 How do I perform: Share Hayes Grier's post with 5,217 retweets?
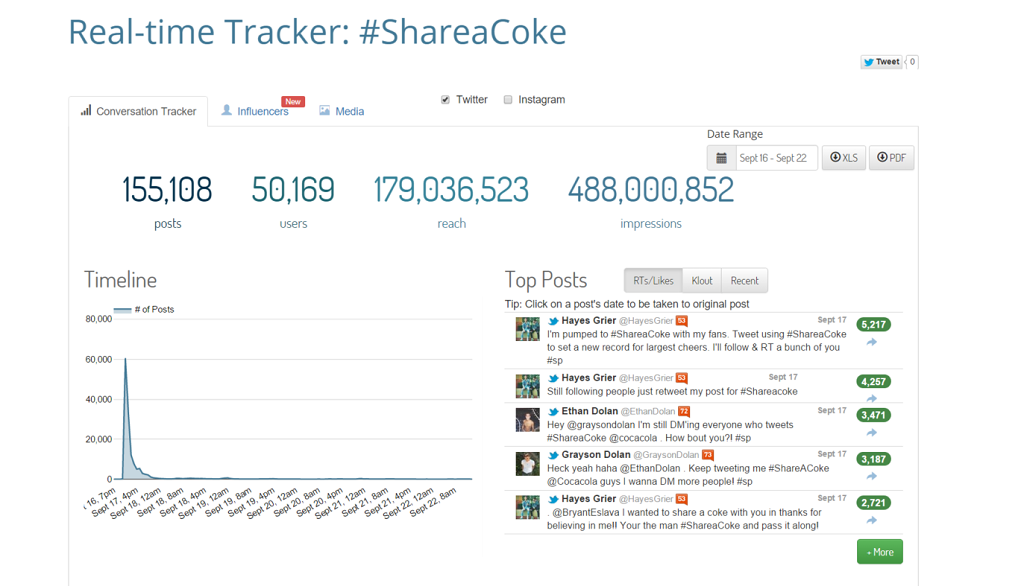click(x=872, y=342)
